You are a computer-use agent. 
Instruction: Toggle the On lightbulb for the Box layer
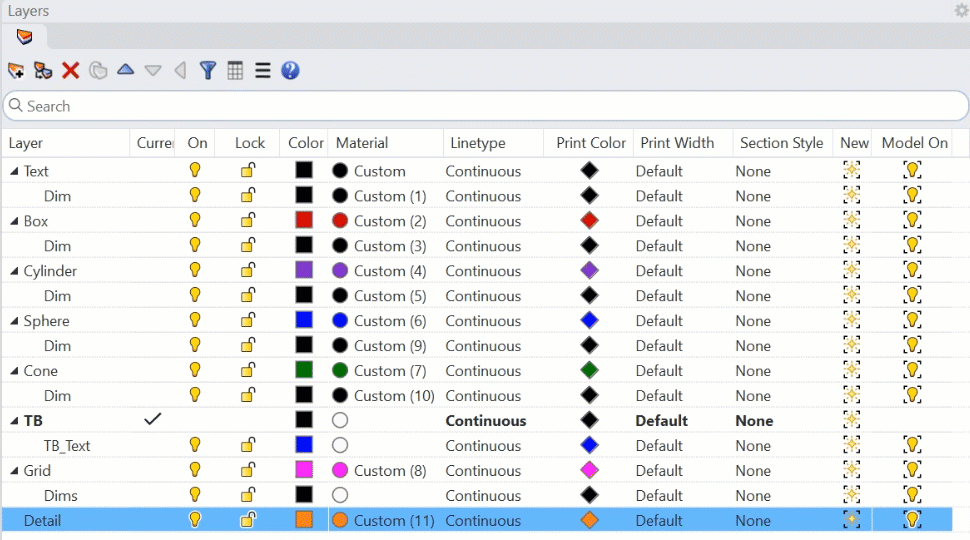195,220
